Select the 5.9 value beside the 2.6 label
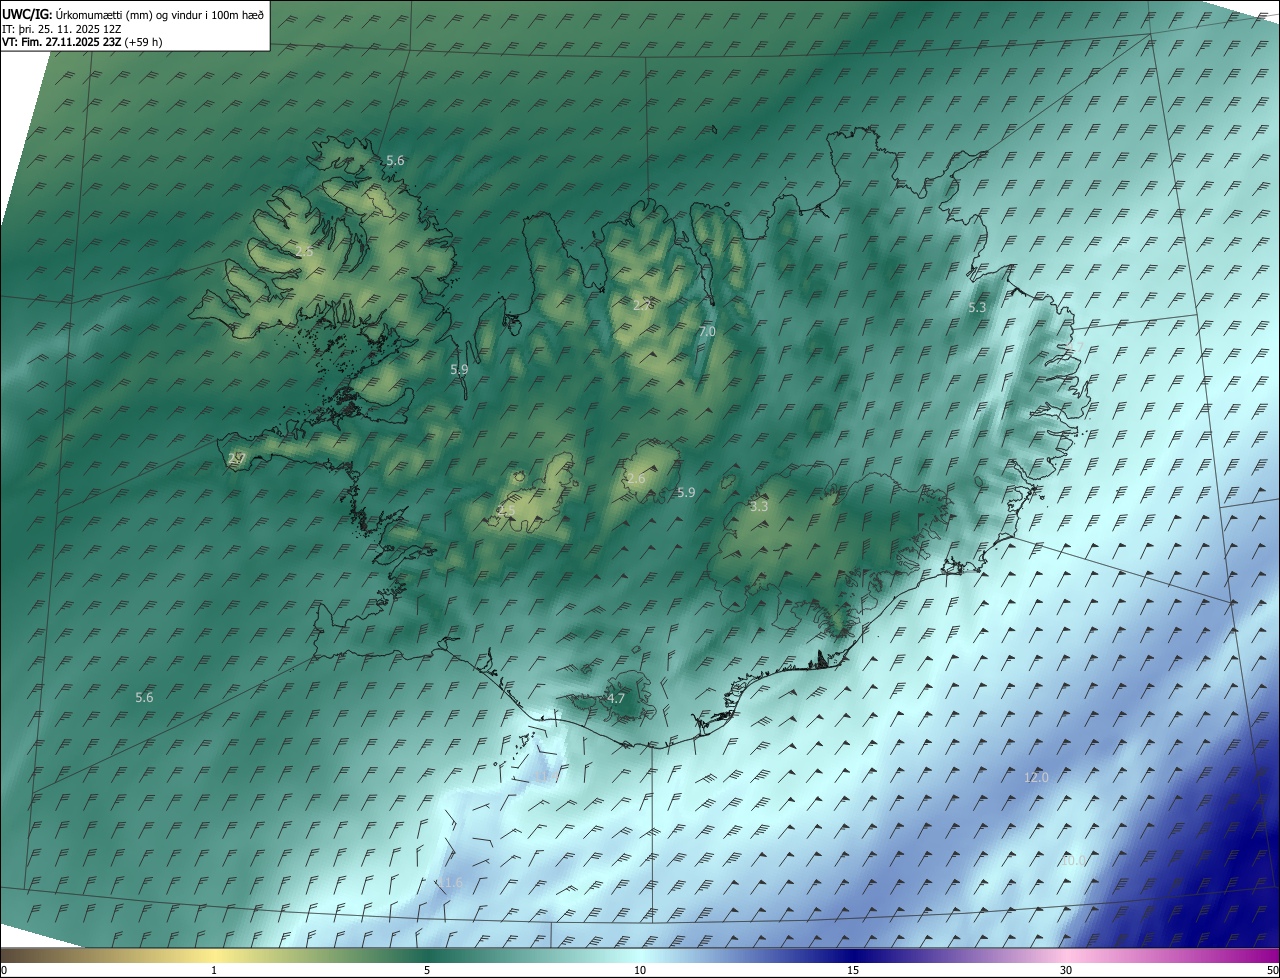Screen dimensions: 1280x978 click(x=686, y=492)
